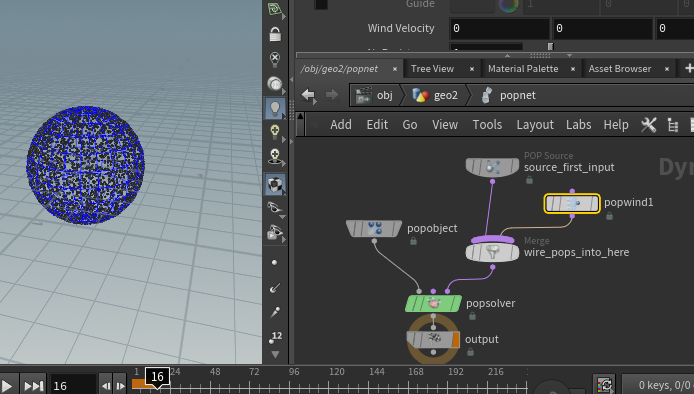694x394 pixels.
Task: Toggle display point trails icon
Action: pos(274,313)
